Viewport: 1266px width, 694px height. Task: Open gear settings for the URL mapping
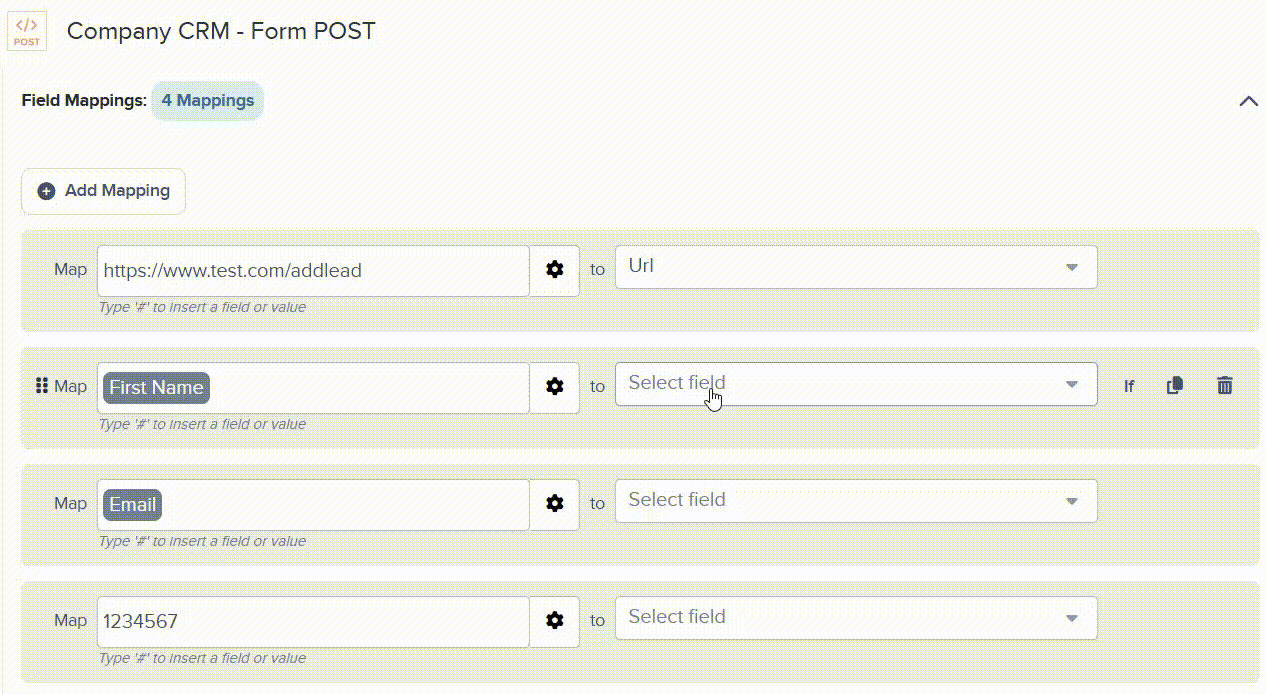point(555,270)
